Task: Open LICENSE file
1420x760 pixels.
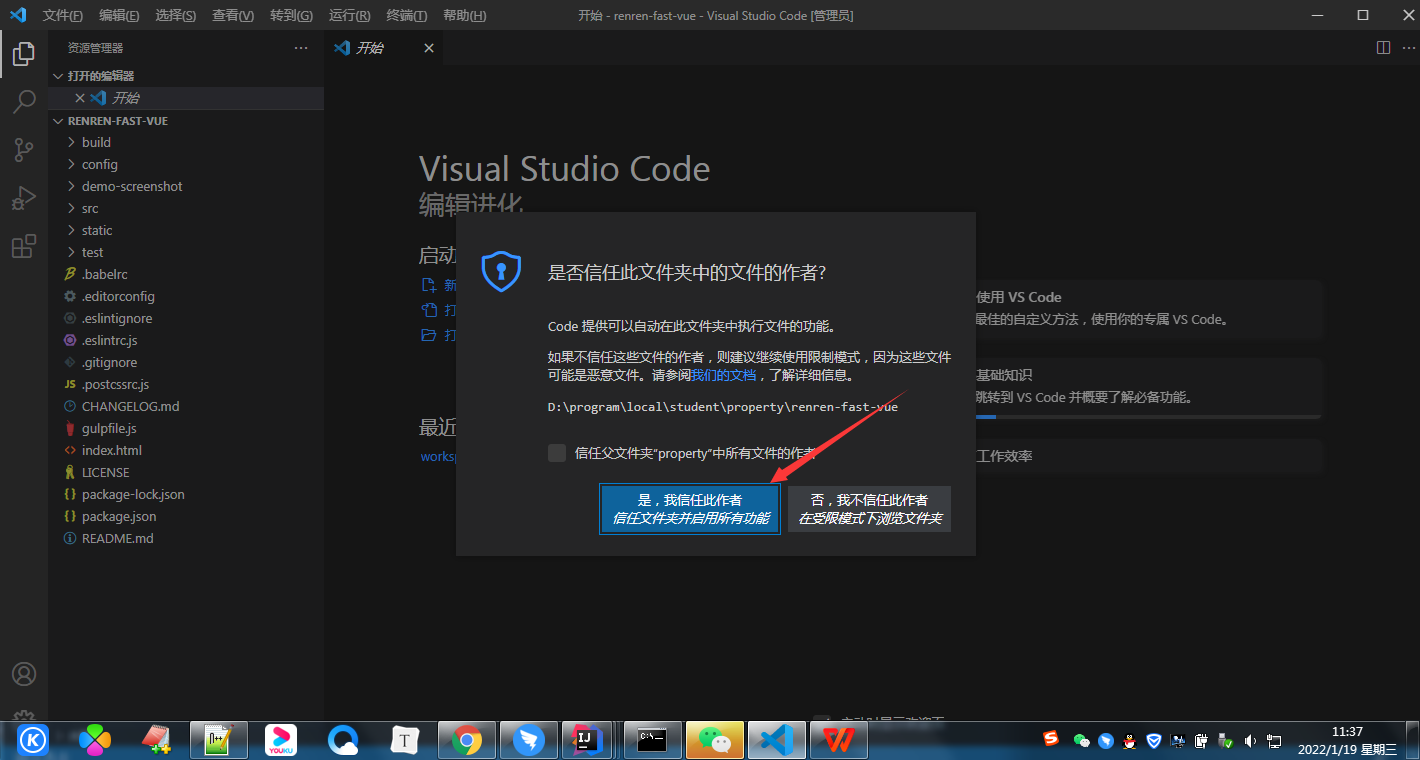Action: pos(186,472)
